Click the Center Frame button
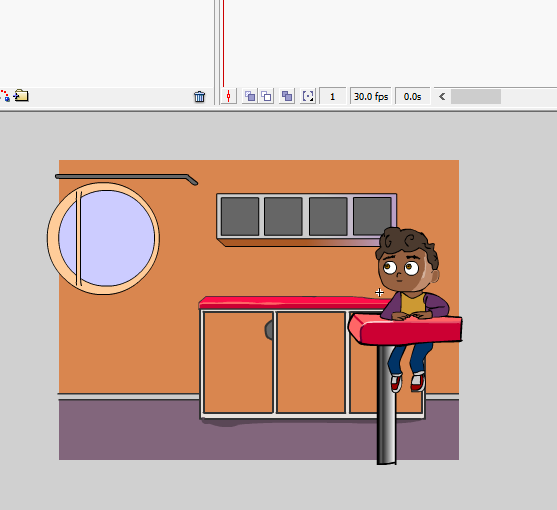 228,96
